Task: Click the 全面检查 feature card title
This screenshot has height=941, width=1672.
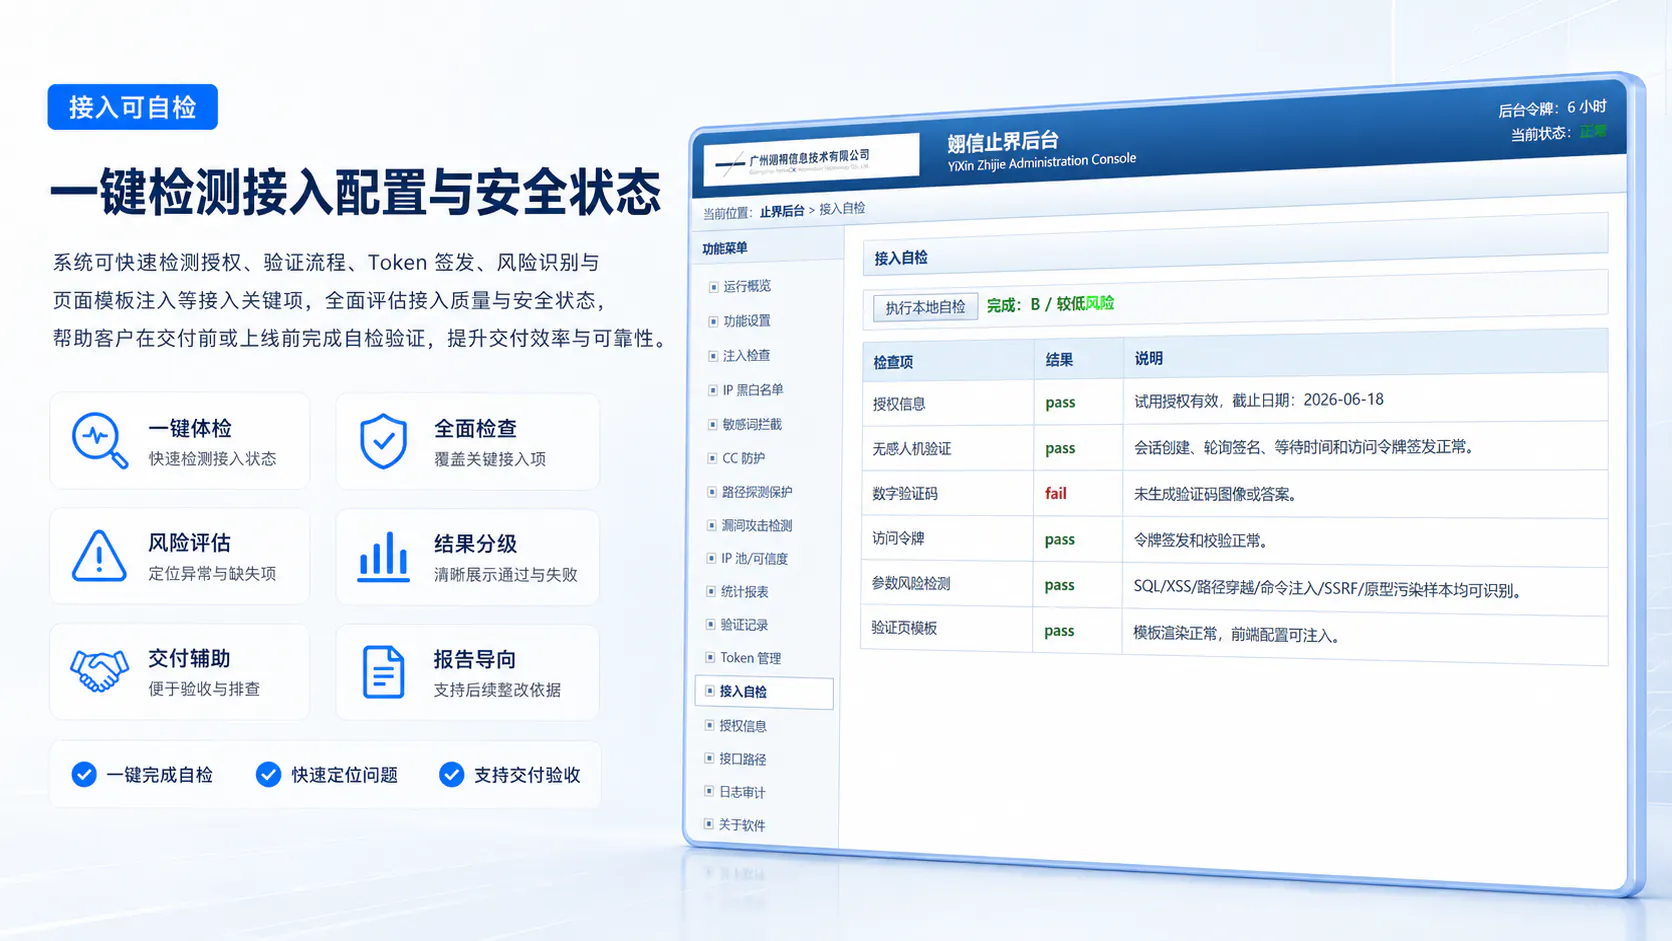Action: tap(475, 428)
